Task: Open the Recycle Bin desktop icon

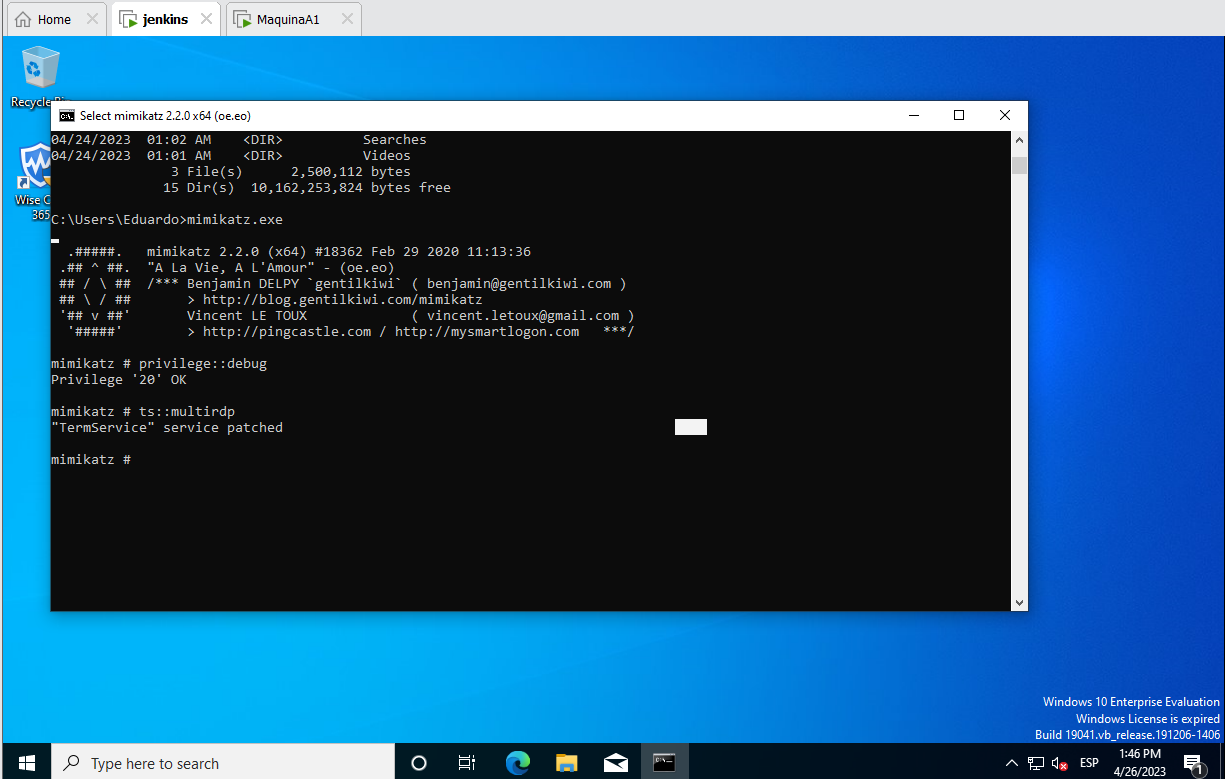Action: pyautogui.click(x=40, y=75)
